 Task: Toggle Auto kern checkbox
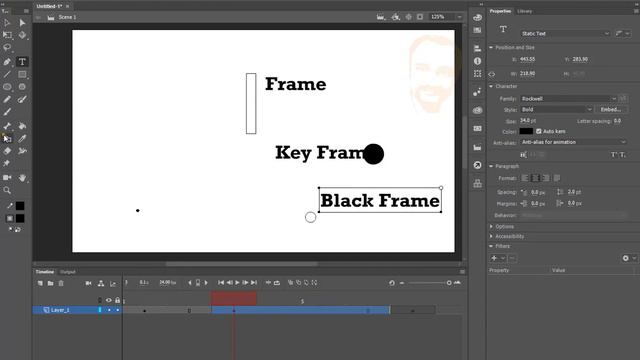click(x=539, y=131)
